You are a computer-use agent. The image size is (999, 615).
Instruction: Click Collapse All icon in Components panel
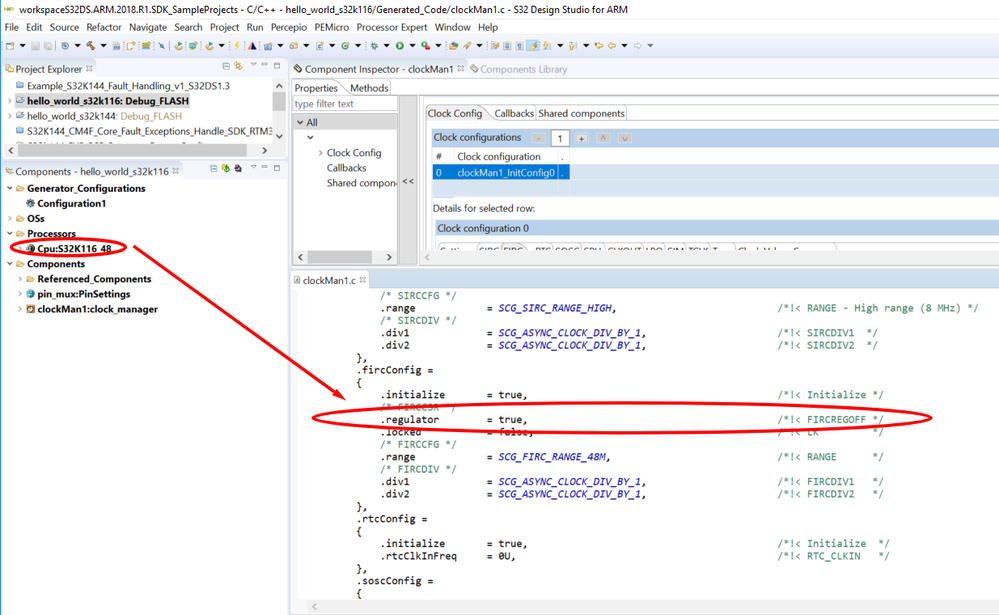click(x=213, y=168)
